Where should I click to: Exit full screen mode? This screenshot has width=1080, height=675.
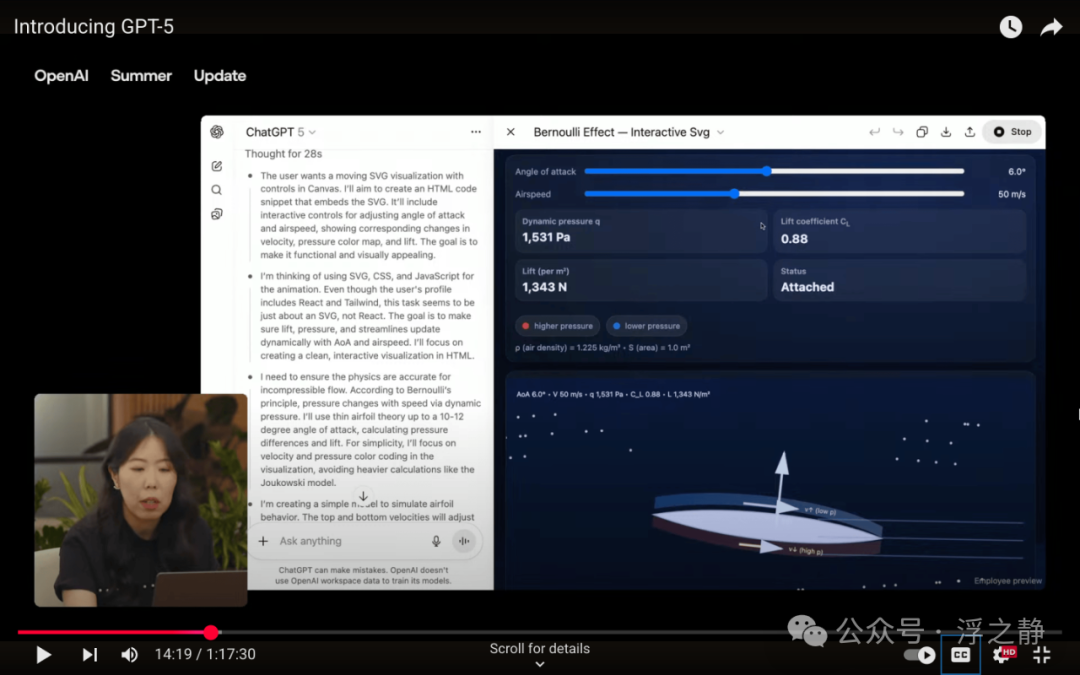1042,654
